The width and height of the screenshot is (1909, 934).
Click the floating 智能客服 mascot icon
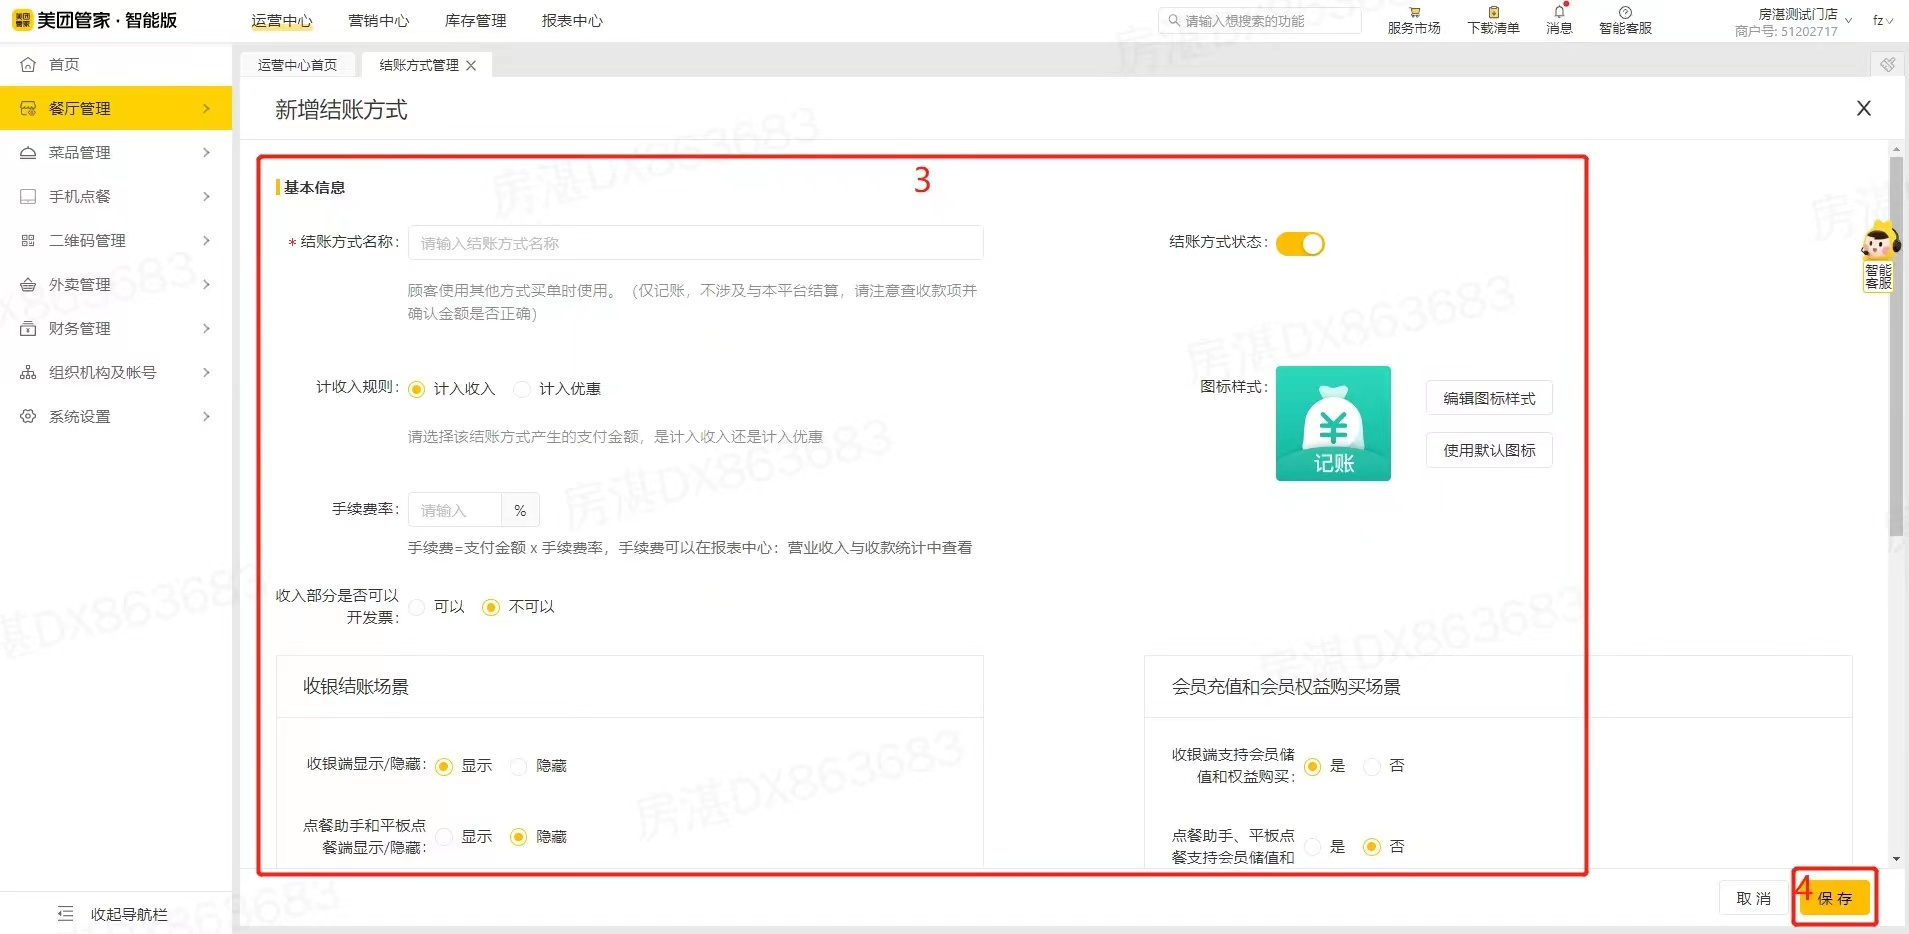click(x=1878, y=255)
